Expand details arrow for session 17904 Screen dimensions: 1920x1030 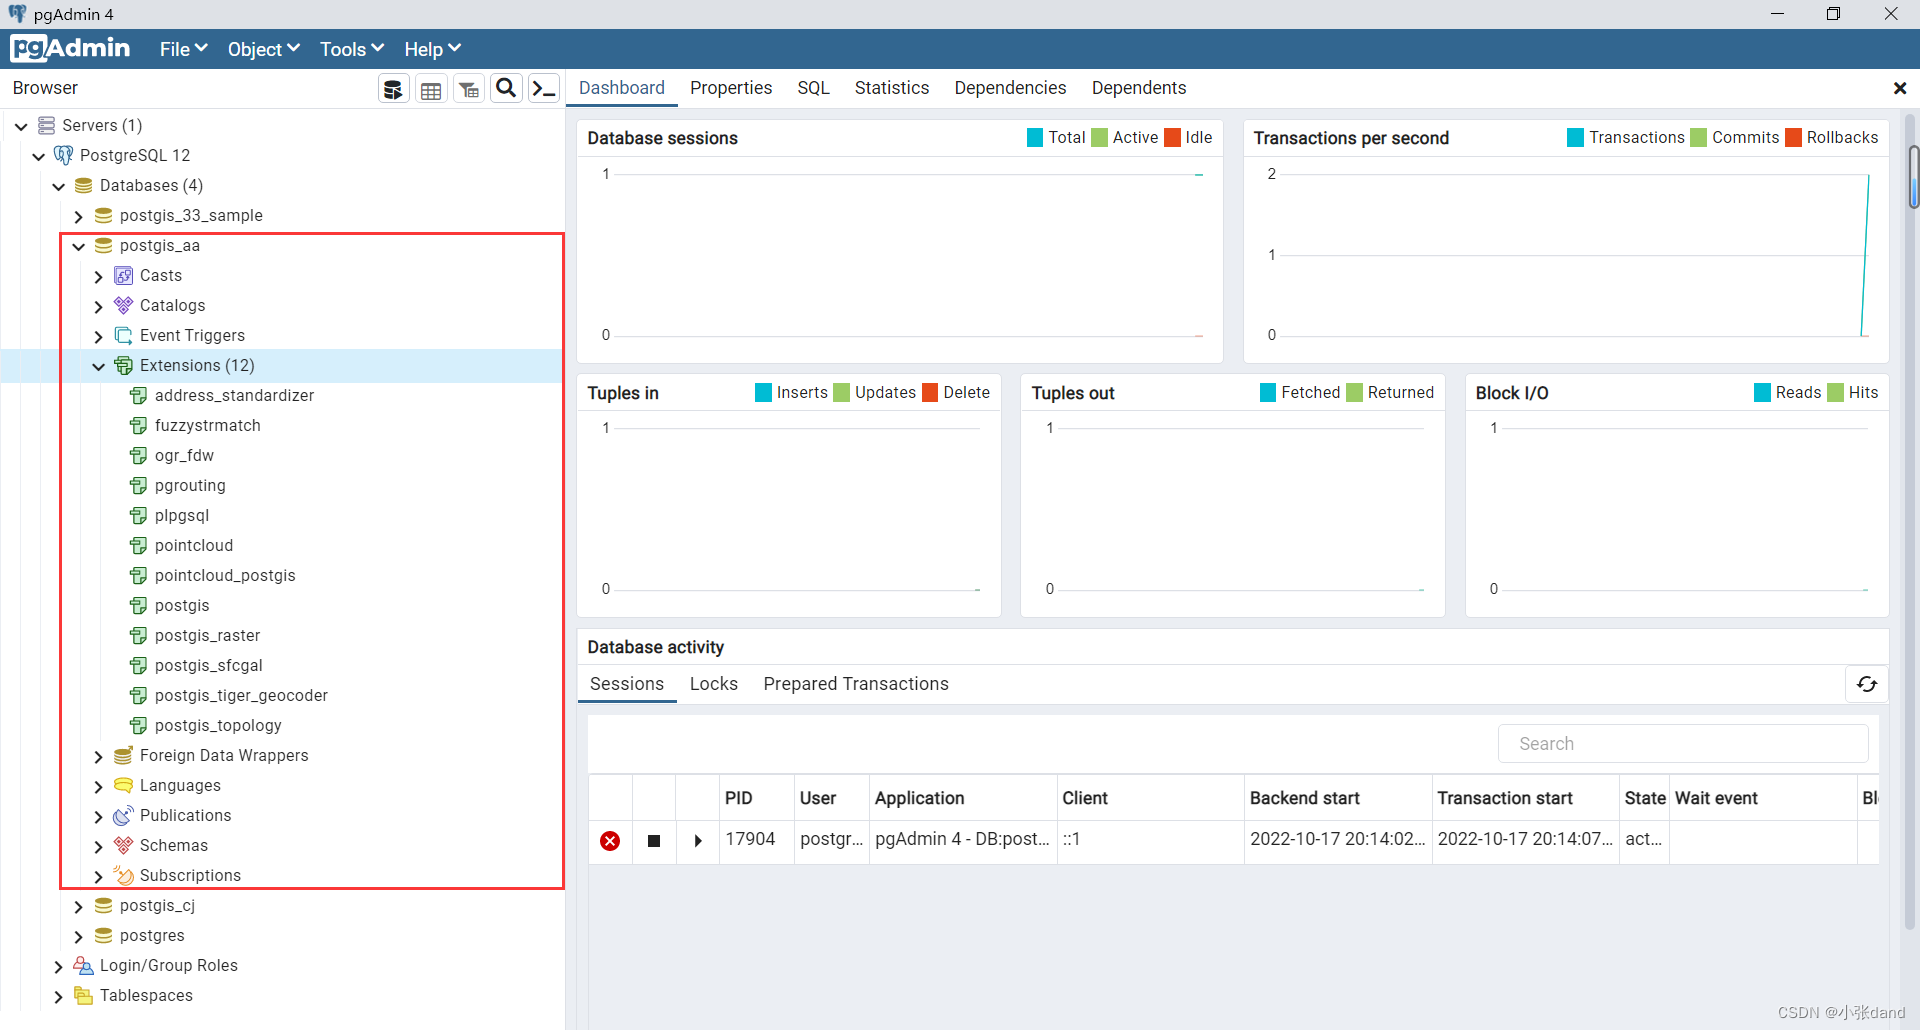click(698, 841)
